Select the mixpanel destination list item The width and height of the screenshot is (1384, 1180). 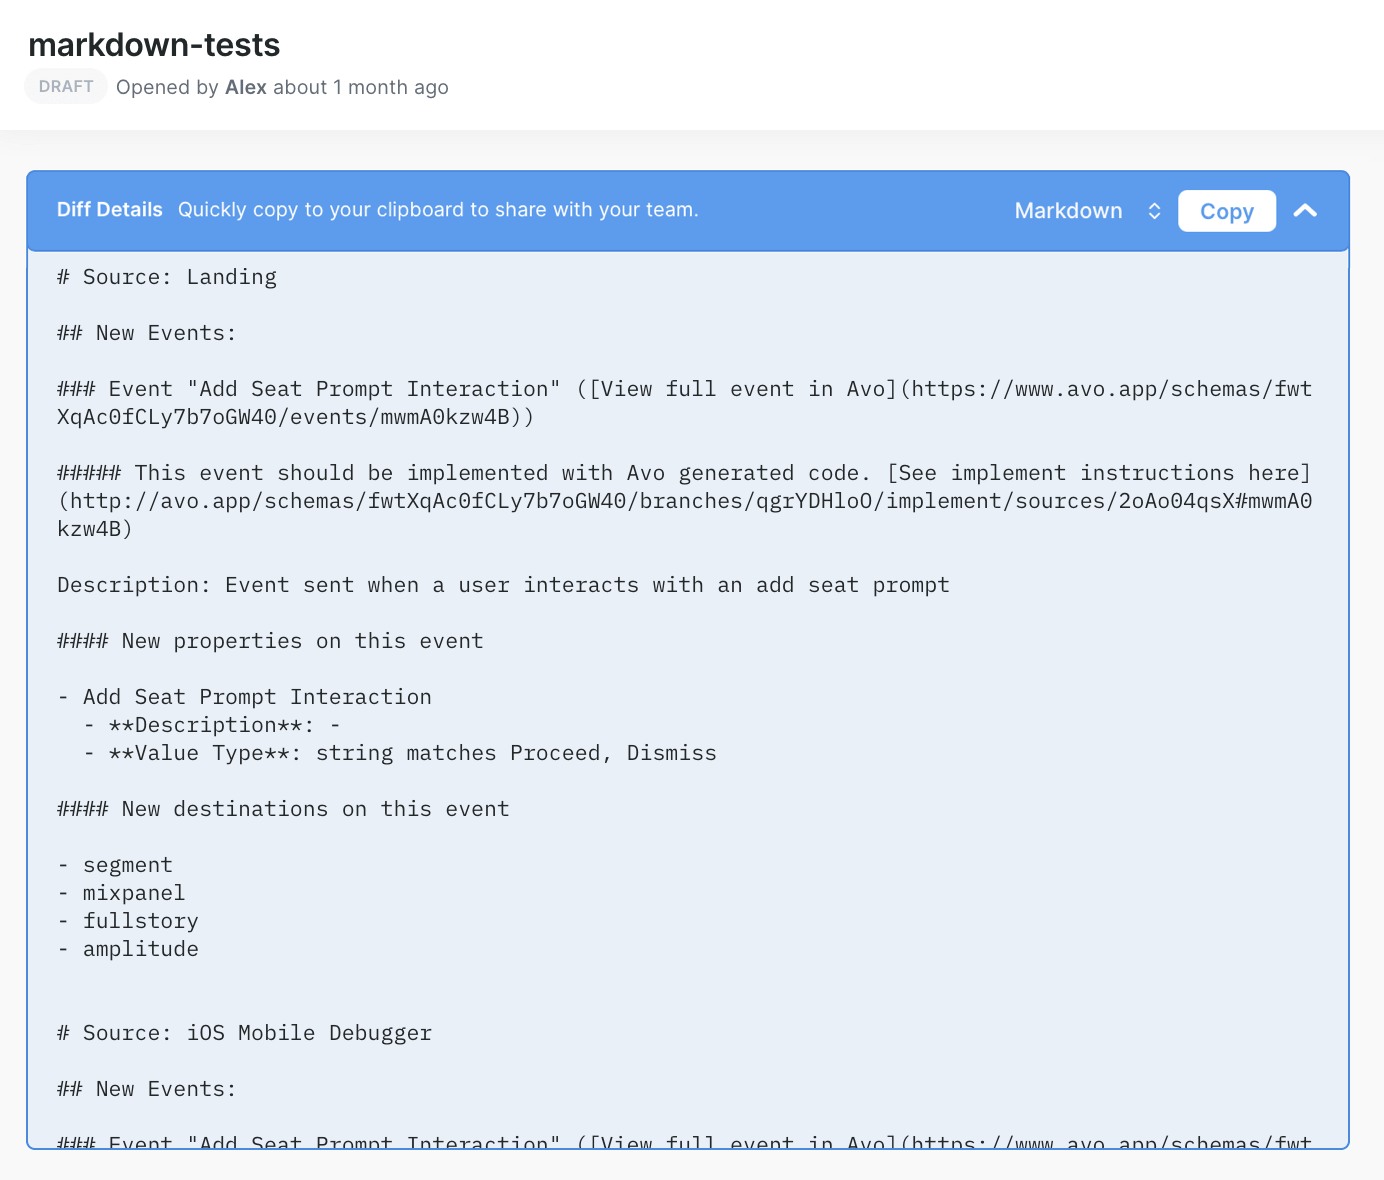[x=133, y=893]
